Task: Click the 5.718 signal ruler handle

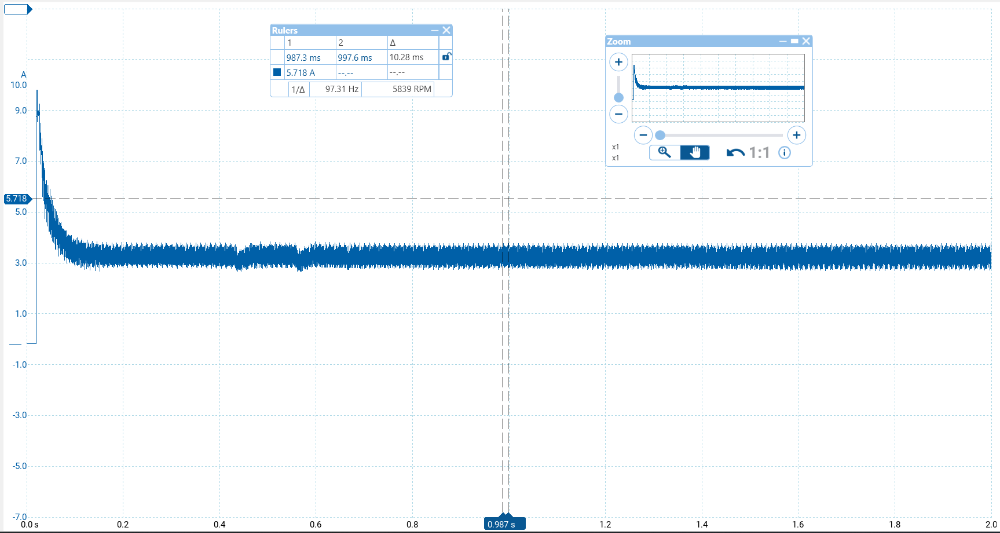Action: click(x=16, y=199)
